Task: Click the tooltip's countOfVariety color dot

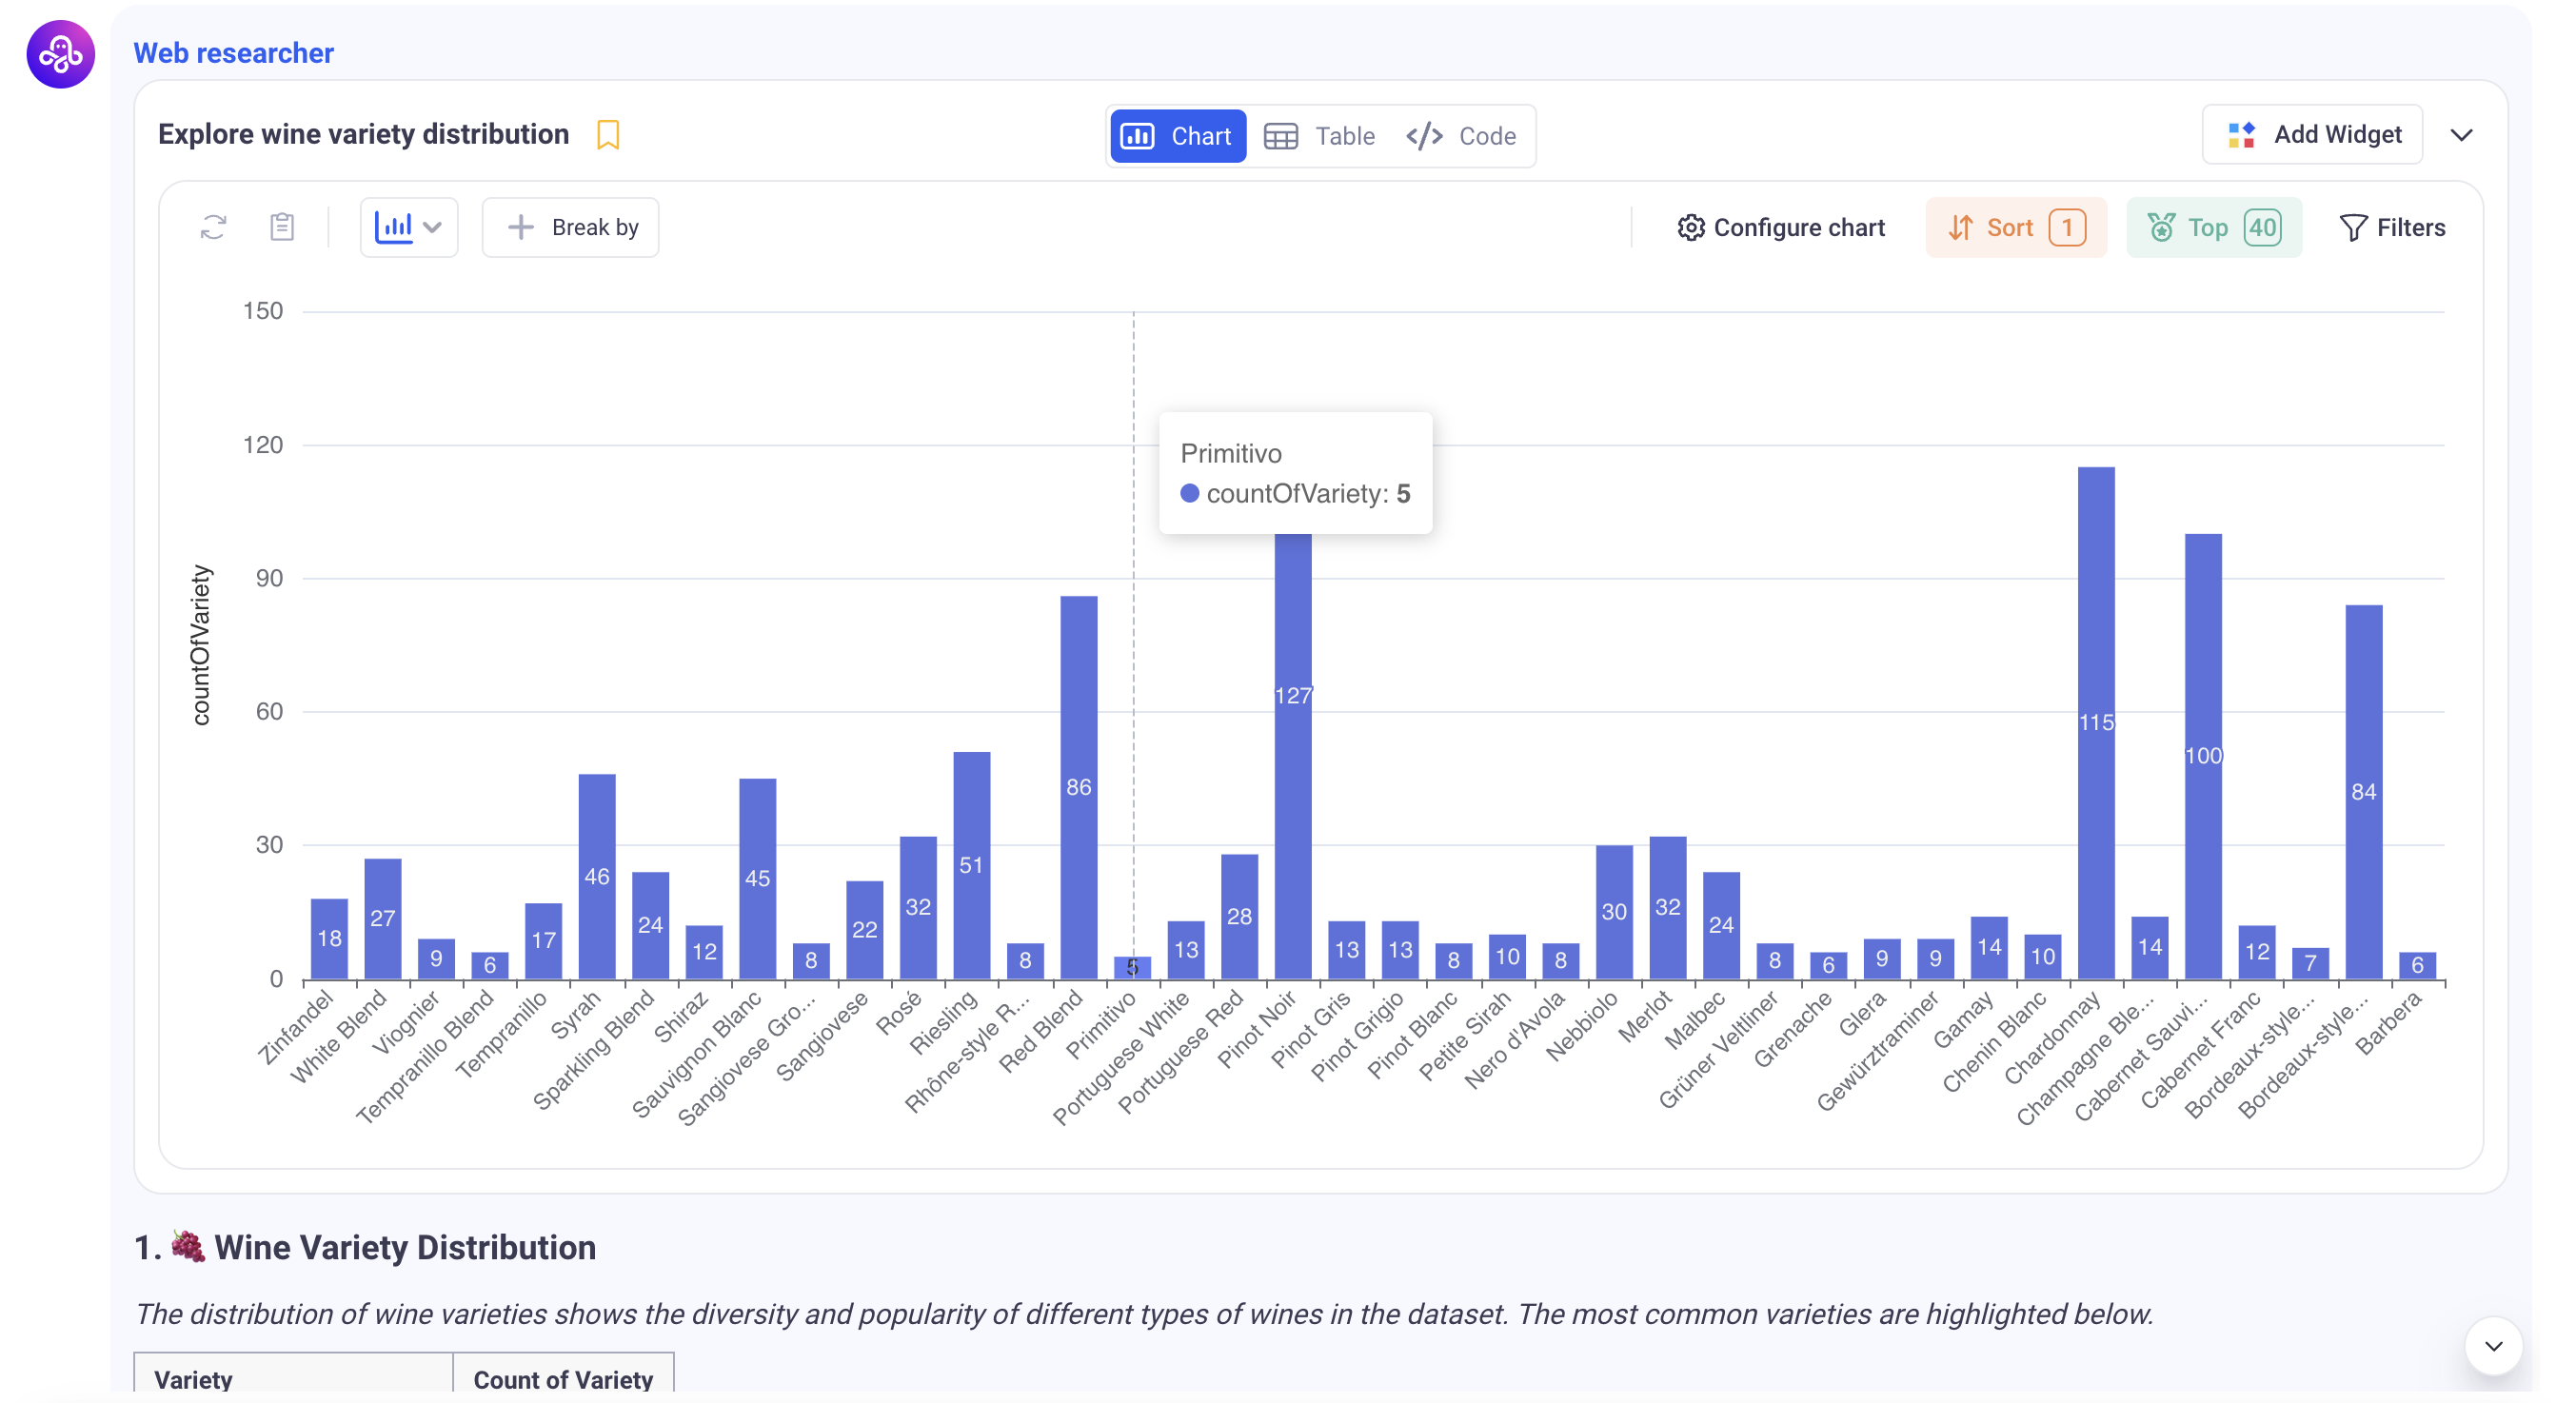Action: click(x=1189, y=493)
